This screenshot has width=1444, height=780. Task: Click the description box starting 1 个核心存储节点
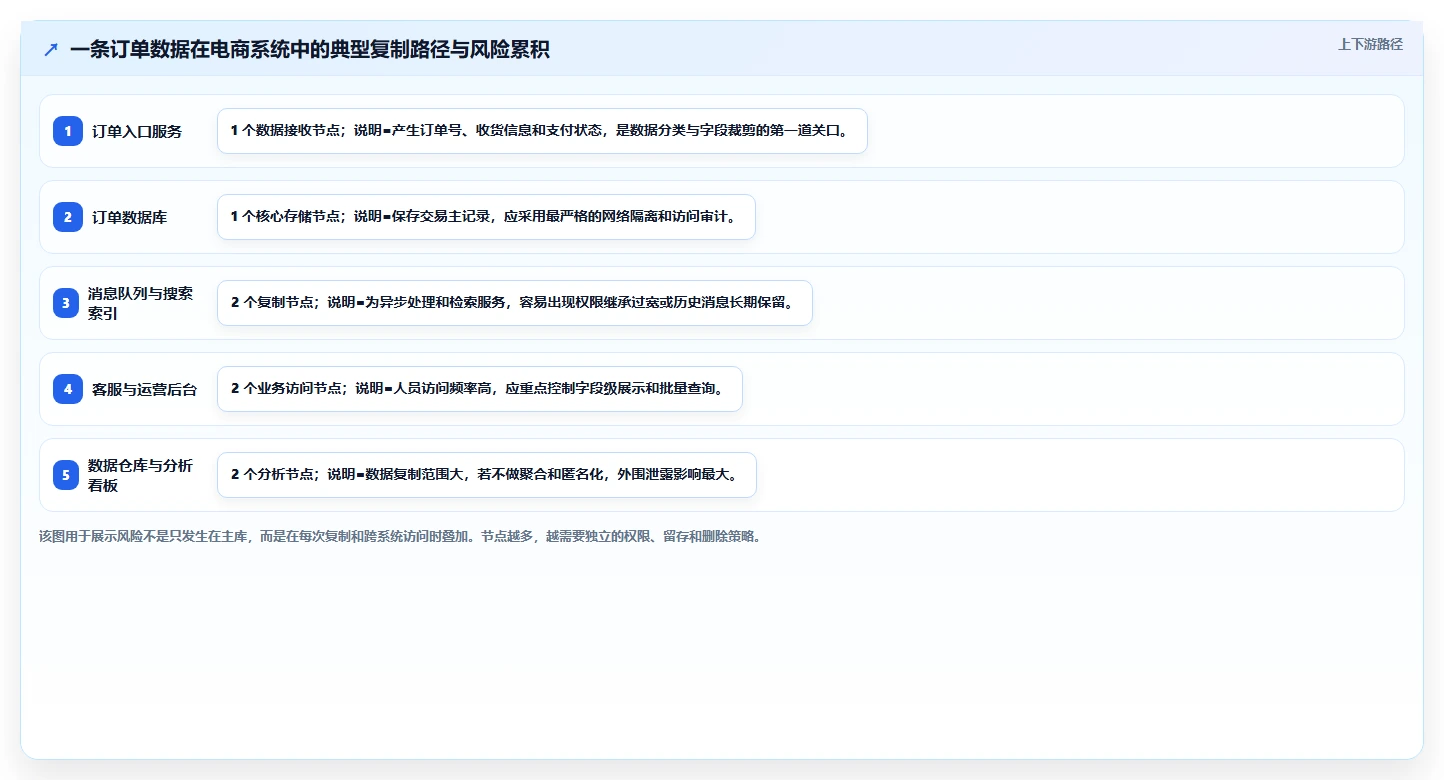coord(486,217)
